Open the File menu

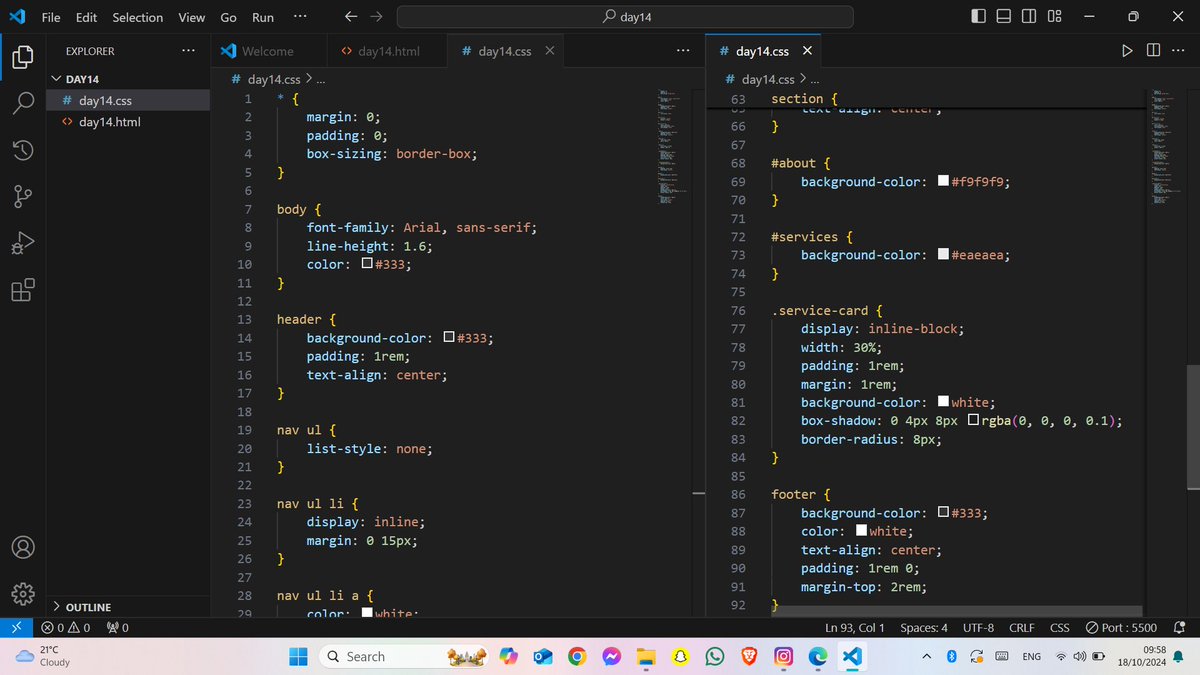pos(51,17)
